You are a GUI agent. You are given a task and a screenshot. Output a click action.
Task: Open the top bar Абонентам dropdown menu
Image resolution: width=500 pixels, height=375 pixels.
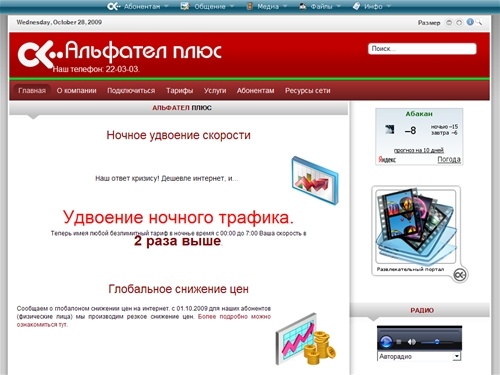click(x=138, y=6)
